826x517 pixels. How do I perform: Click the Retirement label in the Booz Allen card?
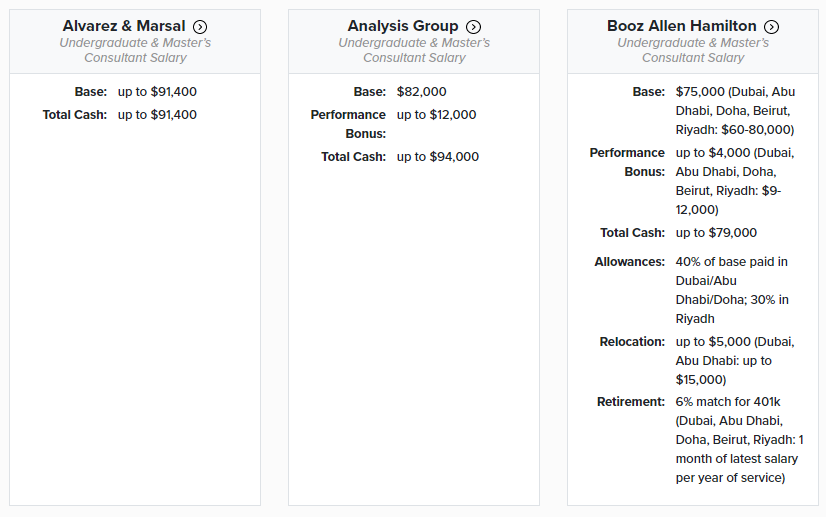pyautogui.click(x=631, y=401)
